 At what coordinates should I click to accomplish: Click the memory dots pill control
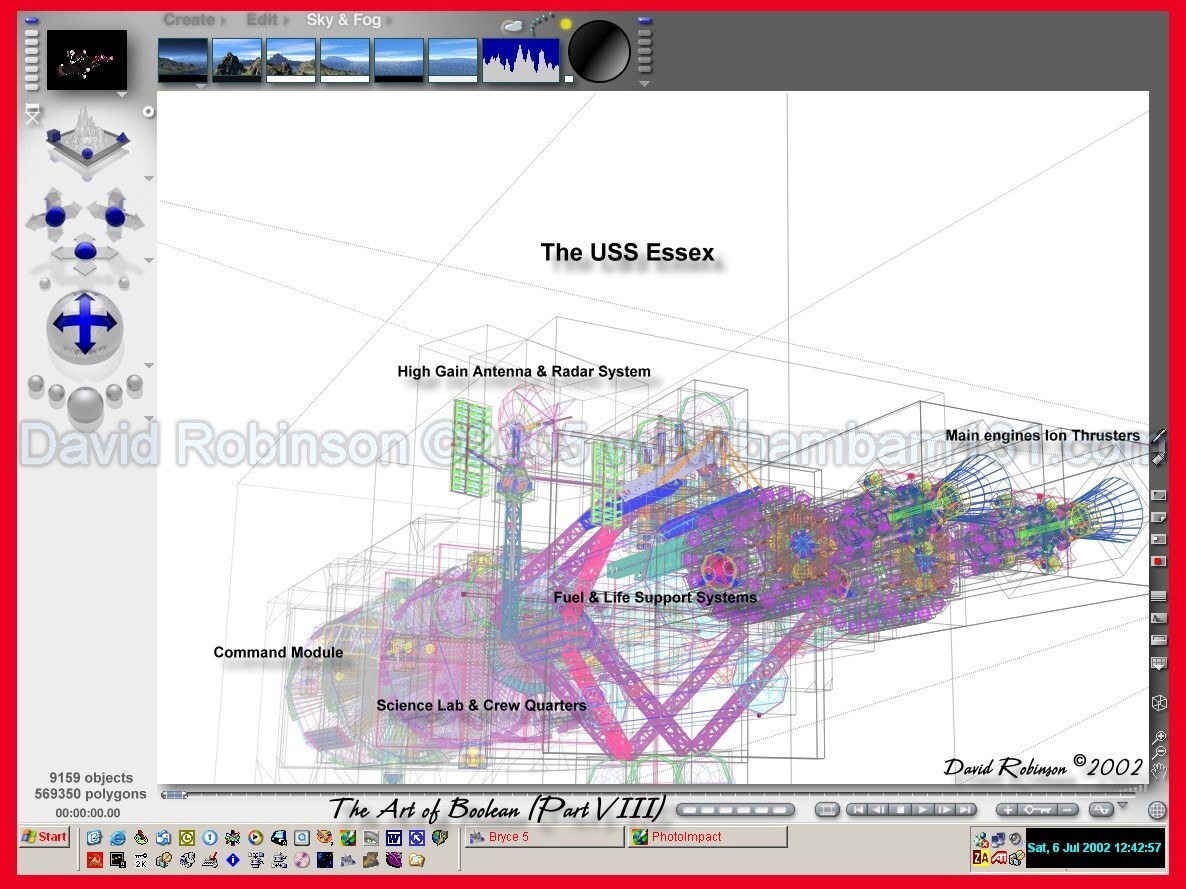coord(735,810)
